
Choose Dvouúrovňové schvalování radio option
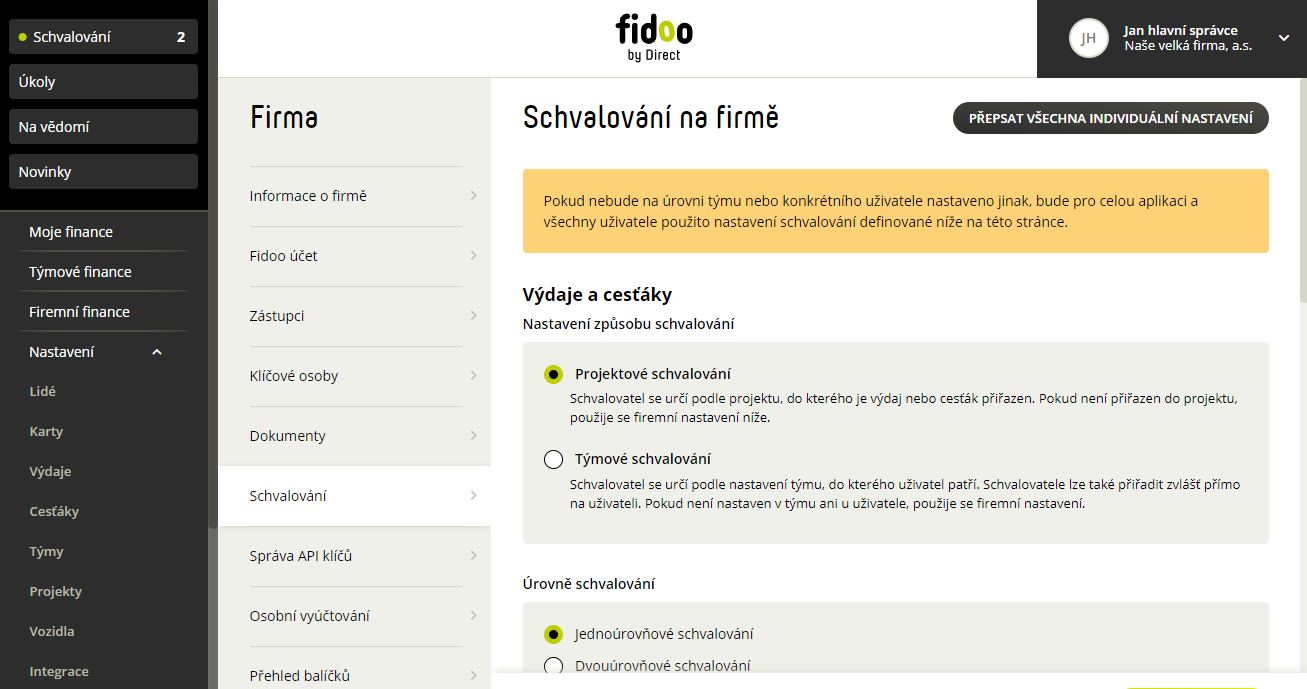(553, 666)
